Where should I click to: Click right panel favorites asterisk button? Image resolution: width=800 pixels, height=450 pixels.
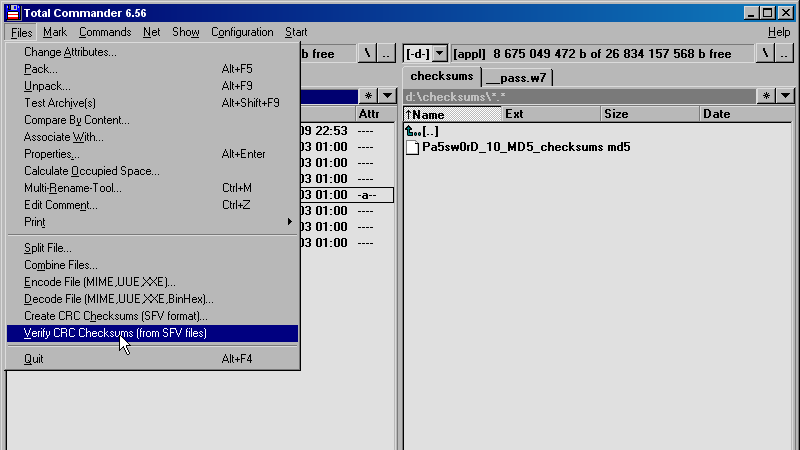pyautogui.click(x=766, y=96)
